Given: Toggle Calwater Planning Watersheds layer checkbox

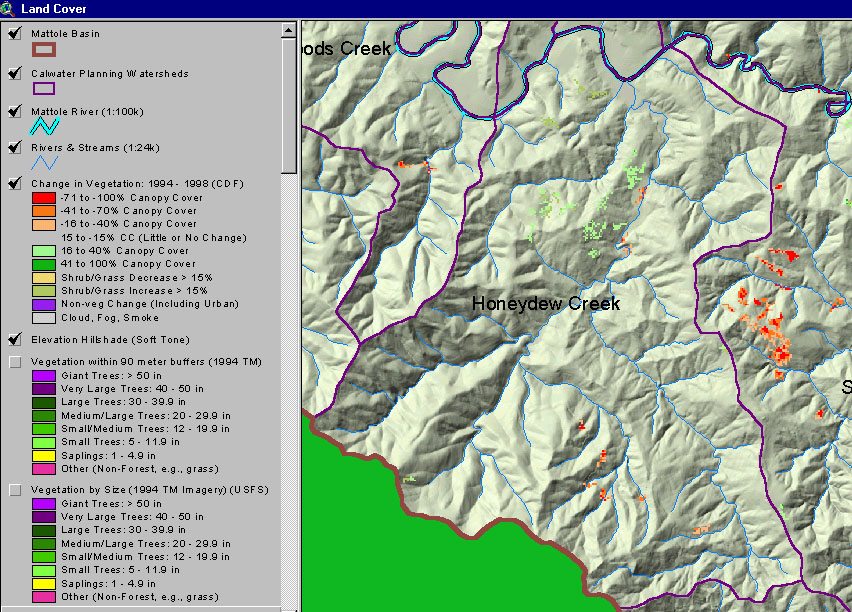Looking at the screenshot, I should (x=15, y=73).
